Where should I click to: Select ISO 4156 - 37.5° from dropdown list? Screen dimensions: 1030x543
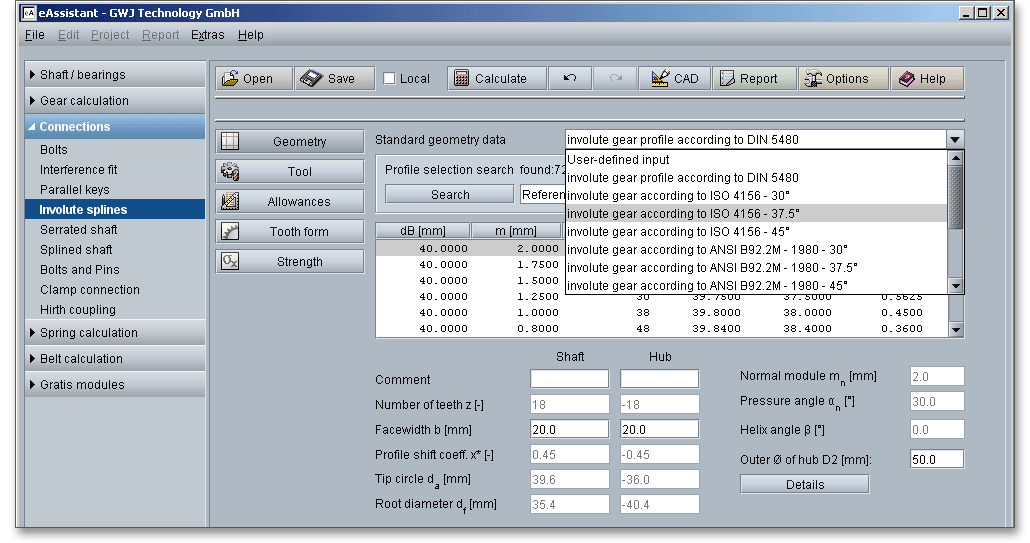click(684, 213)
